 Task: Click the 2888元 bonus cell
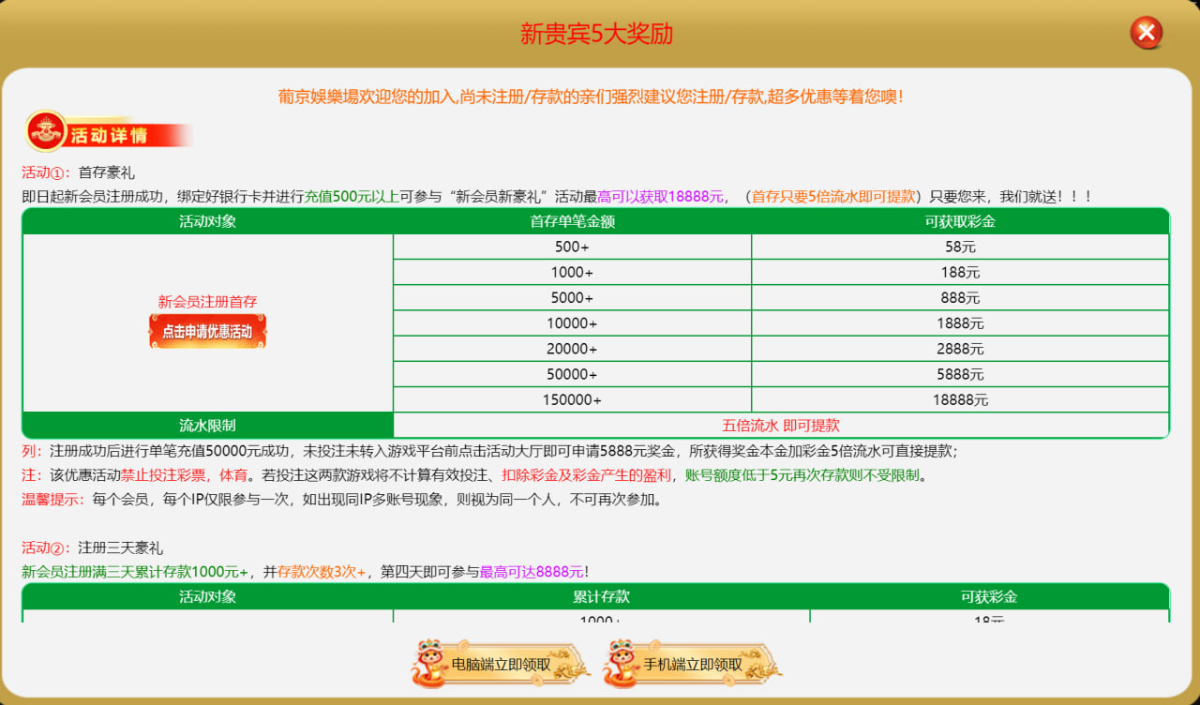pos(960,349)
